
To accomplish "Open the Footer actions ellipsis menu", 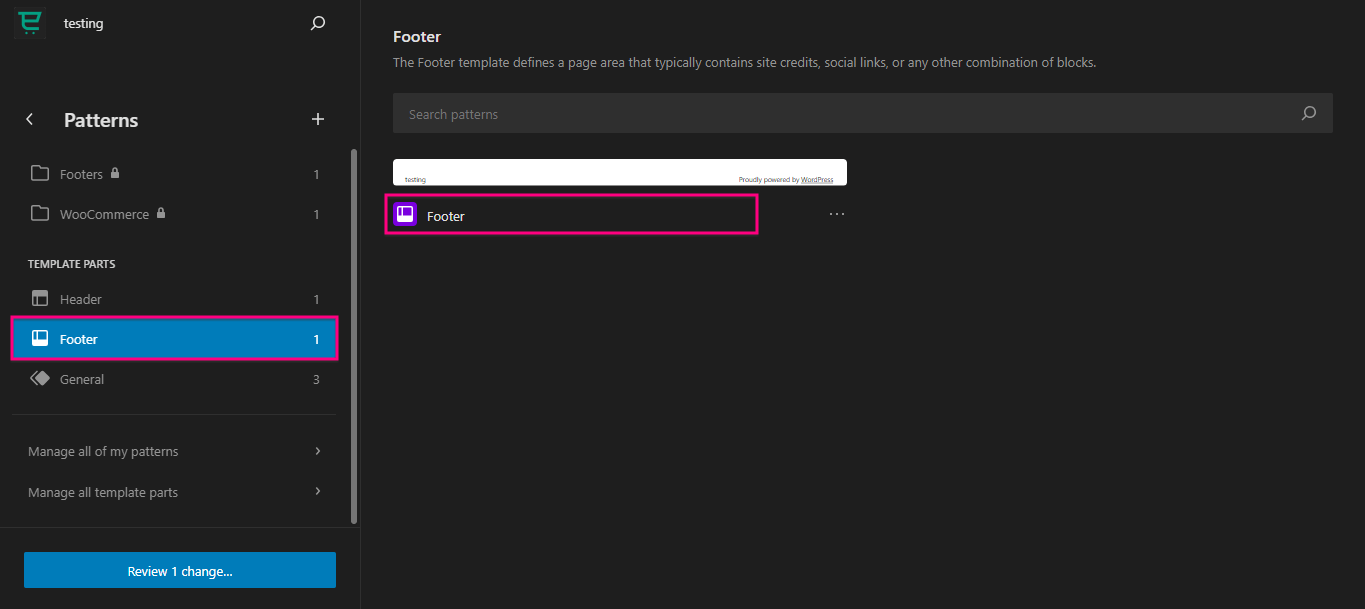I will pos(837,214).
